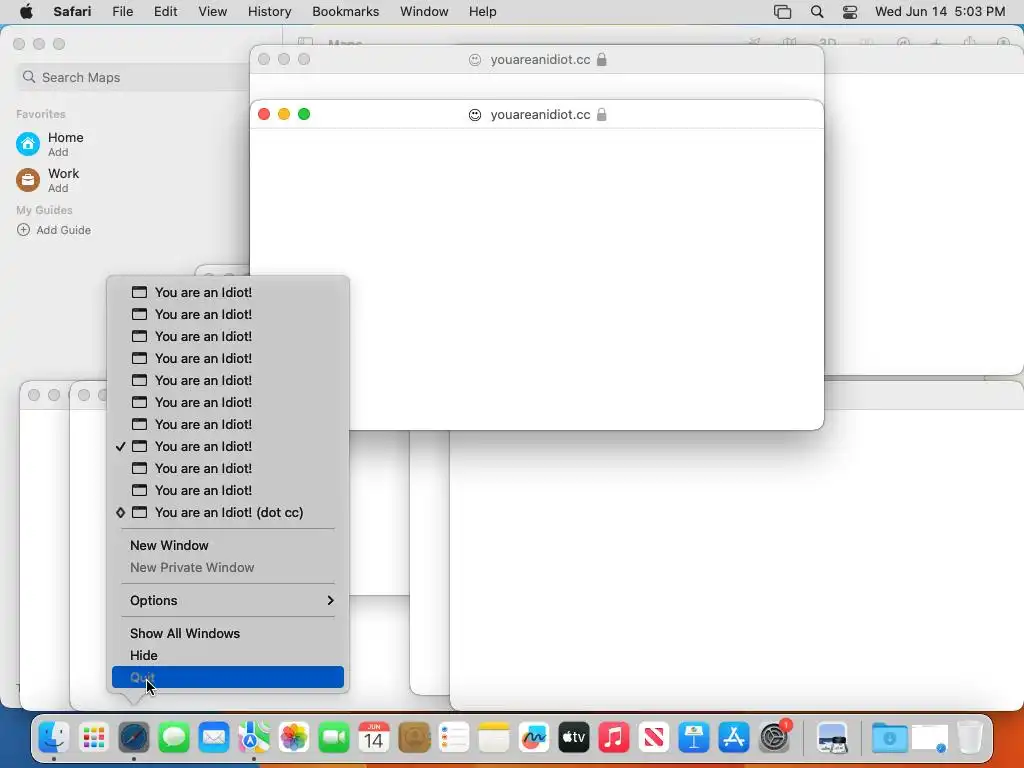The height and width of the screenshot is (768, 1024).
Task: Click Add Guide in Maps sidebar
Action: (x=54, y=230)
